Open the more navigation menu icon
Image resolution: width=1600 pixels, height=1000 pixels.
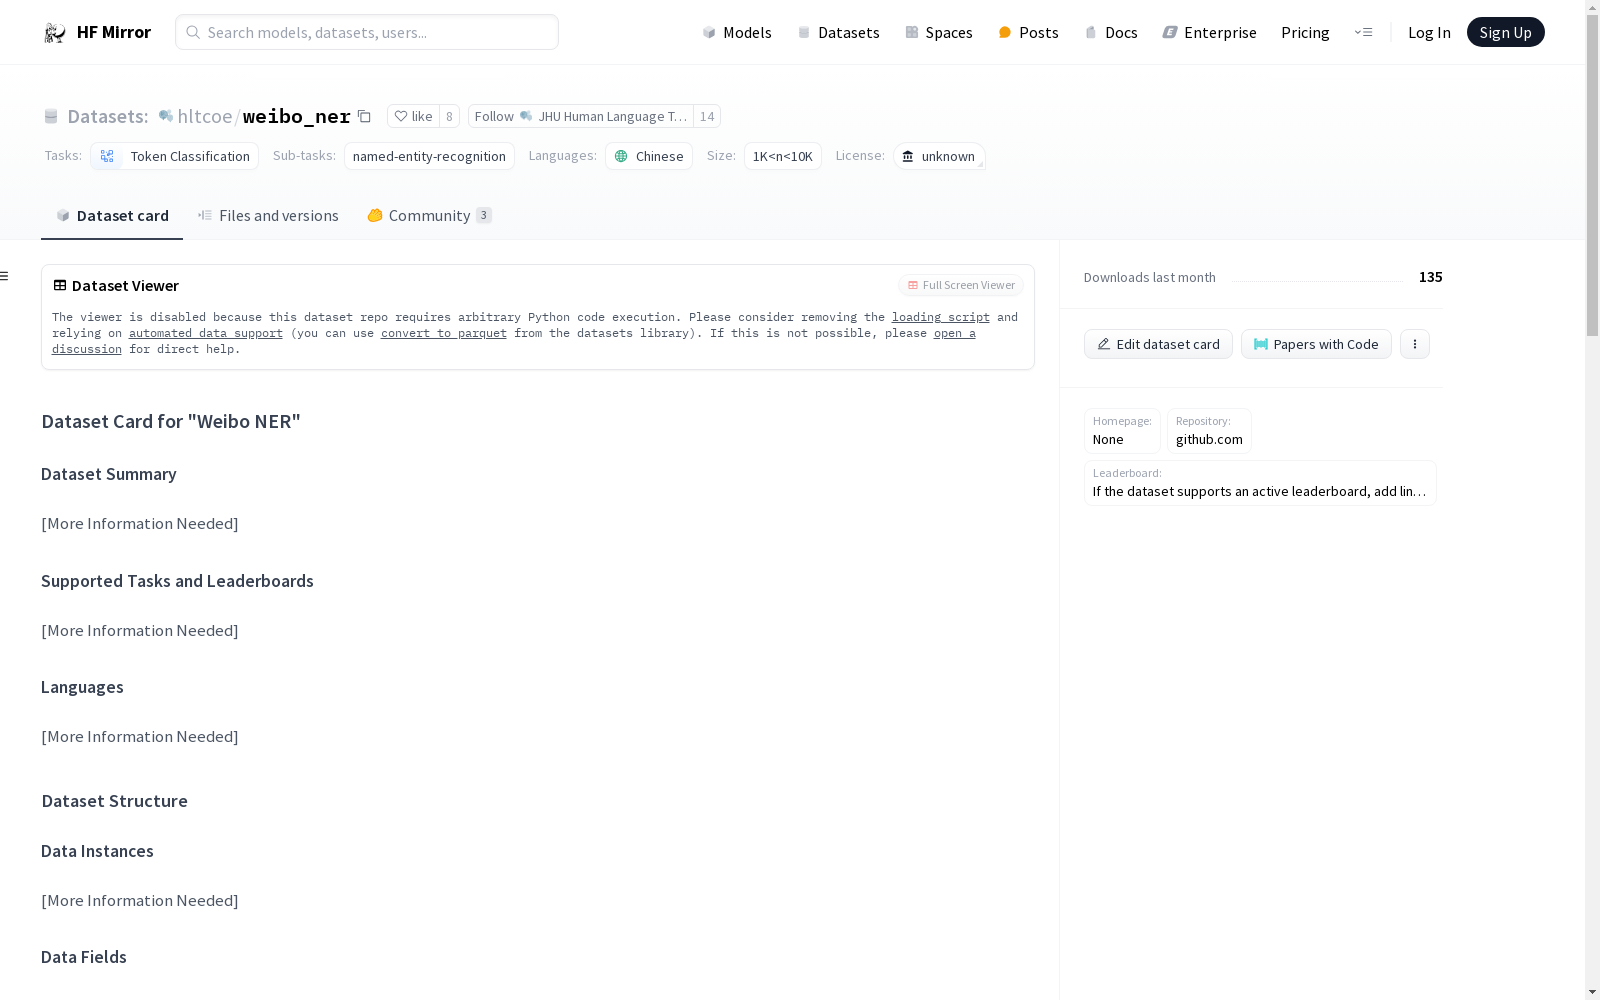tap(1363, 32)
